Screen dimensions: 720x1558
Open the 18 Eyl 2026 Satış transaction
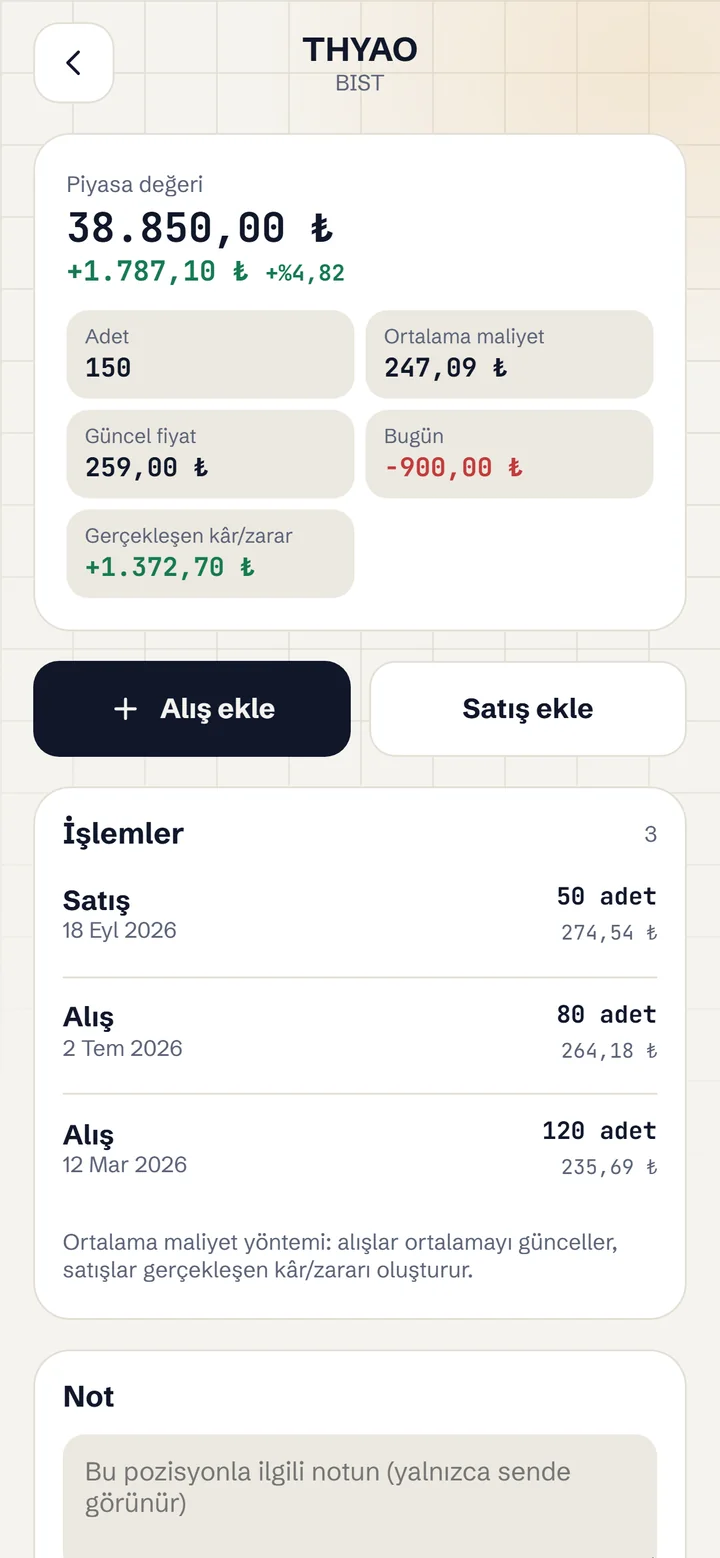tap(360, 915)
